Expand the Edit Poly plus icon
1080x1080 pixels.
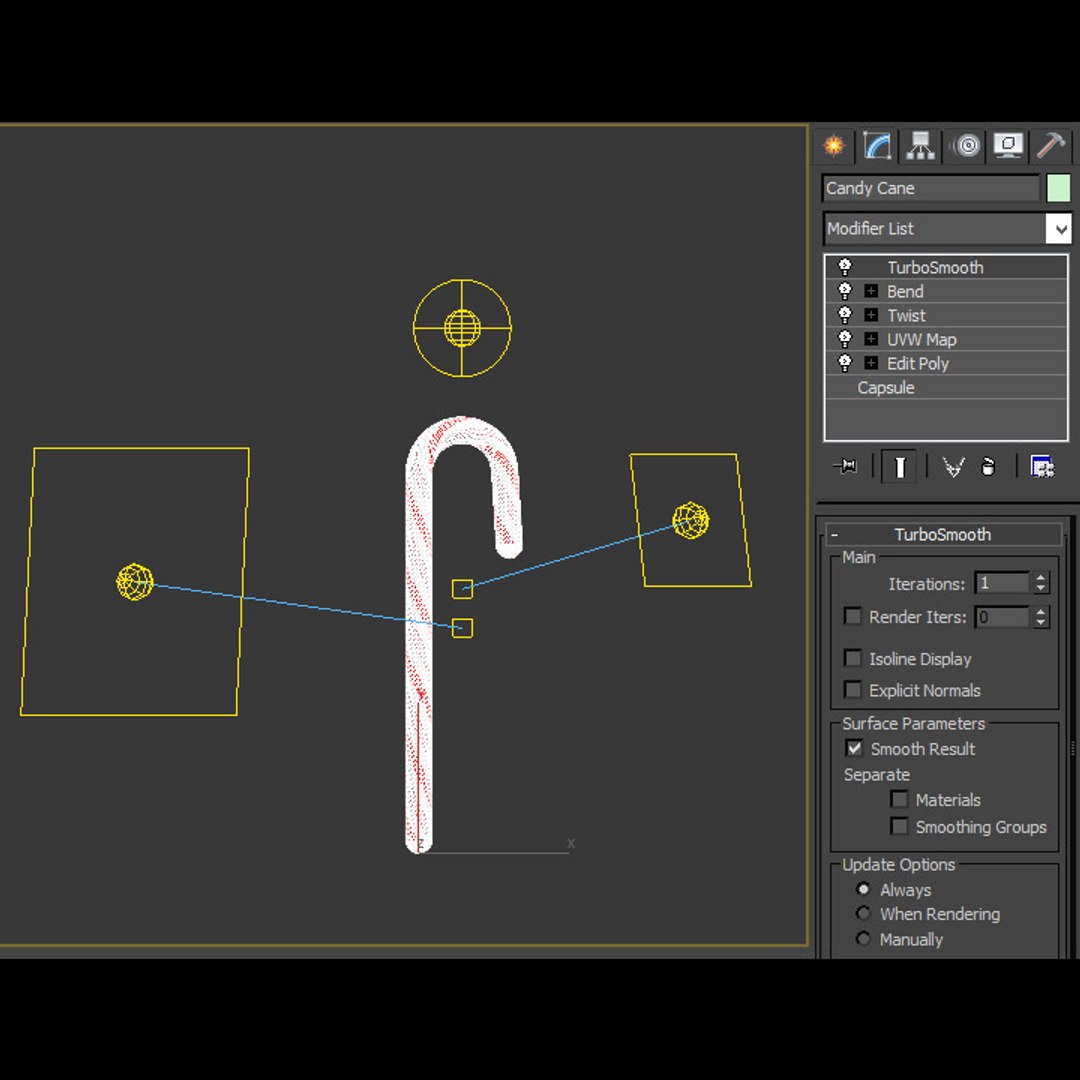[x=871, y=363]
